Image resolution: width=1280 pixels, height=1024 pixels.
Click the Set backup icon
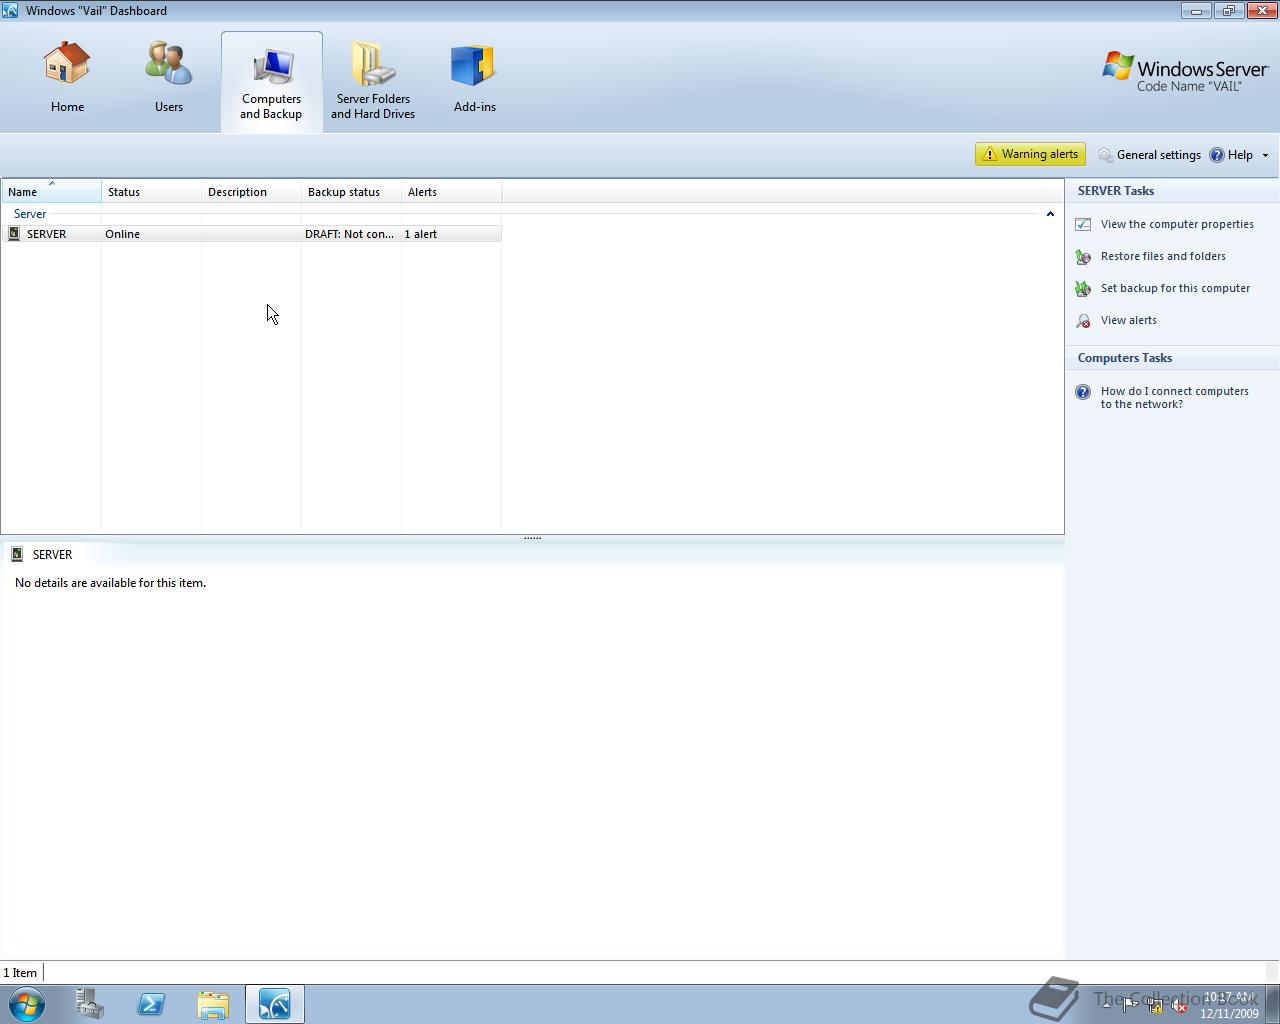coord(1083,289)
